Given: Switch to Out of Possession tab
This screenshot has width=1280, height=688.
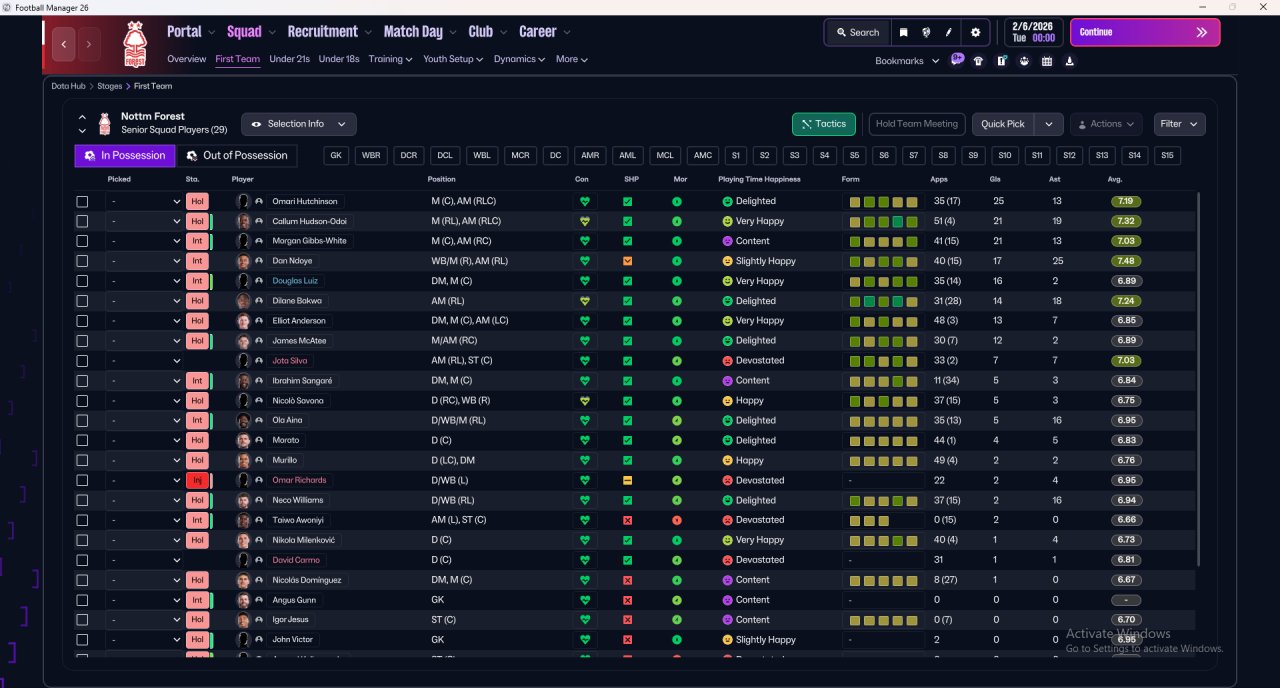Looking at the screenshot, I should (237, 155).
